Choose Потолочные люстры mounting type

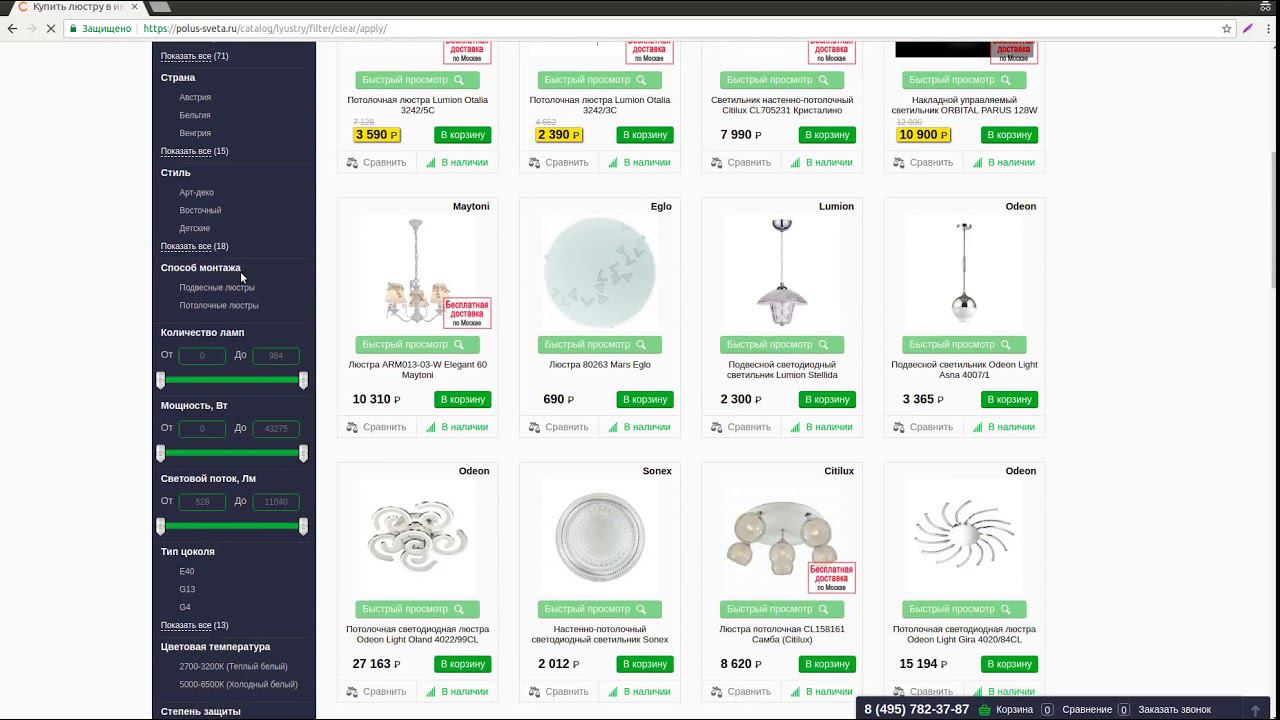(219, 305)
